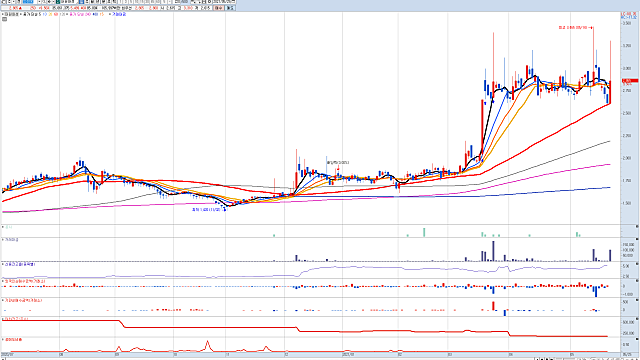Click the red current price tag on the price axis
The image size is (640, 360).
[x=629, y=81]
